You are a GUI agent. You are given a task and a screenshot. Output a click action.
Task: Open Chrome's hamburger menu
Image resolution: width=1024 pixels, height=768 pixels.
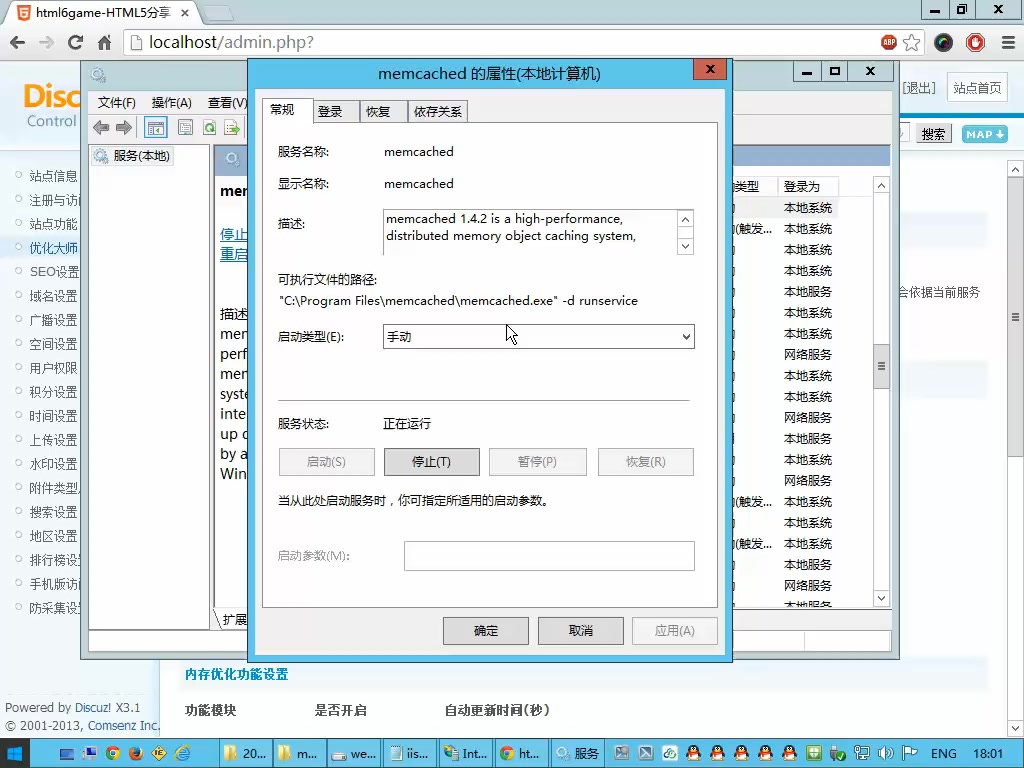(x=1008, y=42)
